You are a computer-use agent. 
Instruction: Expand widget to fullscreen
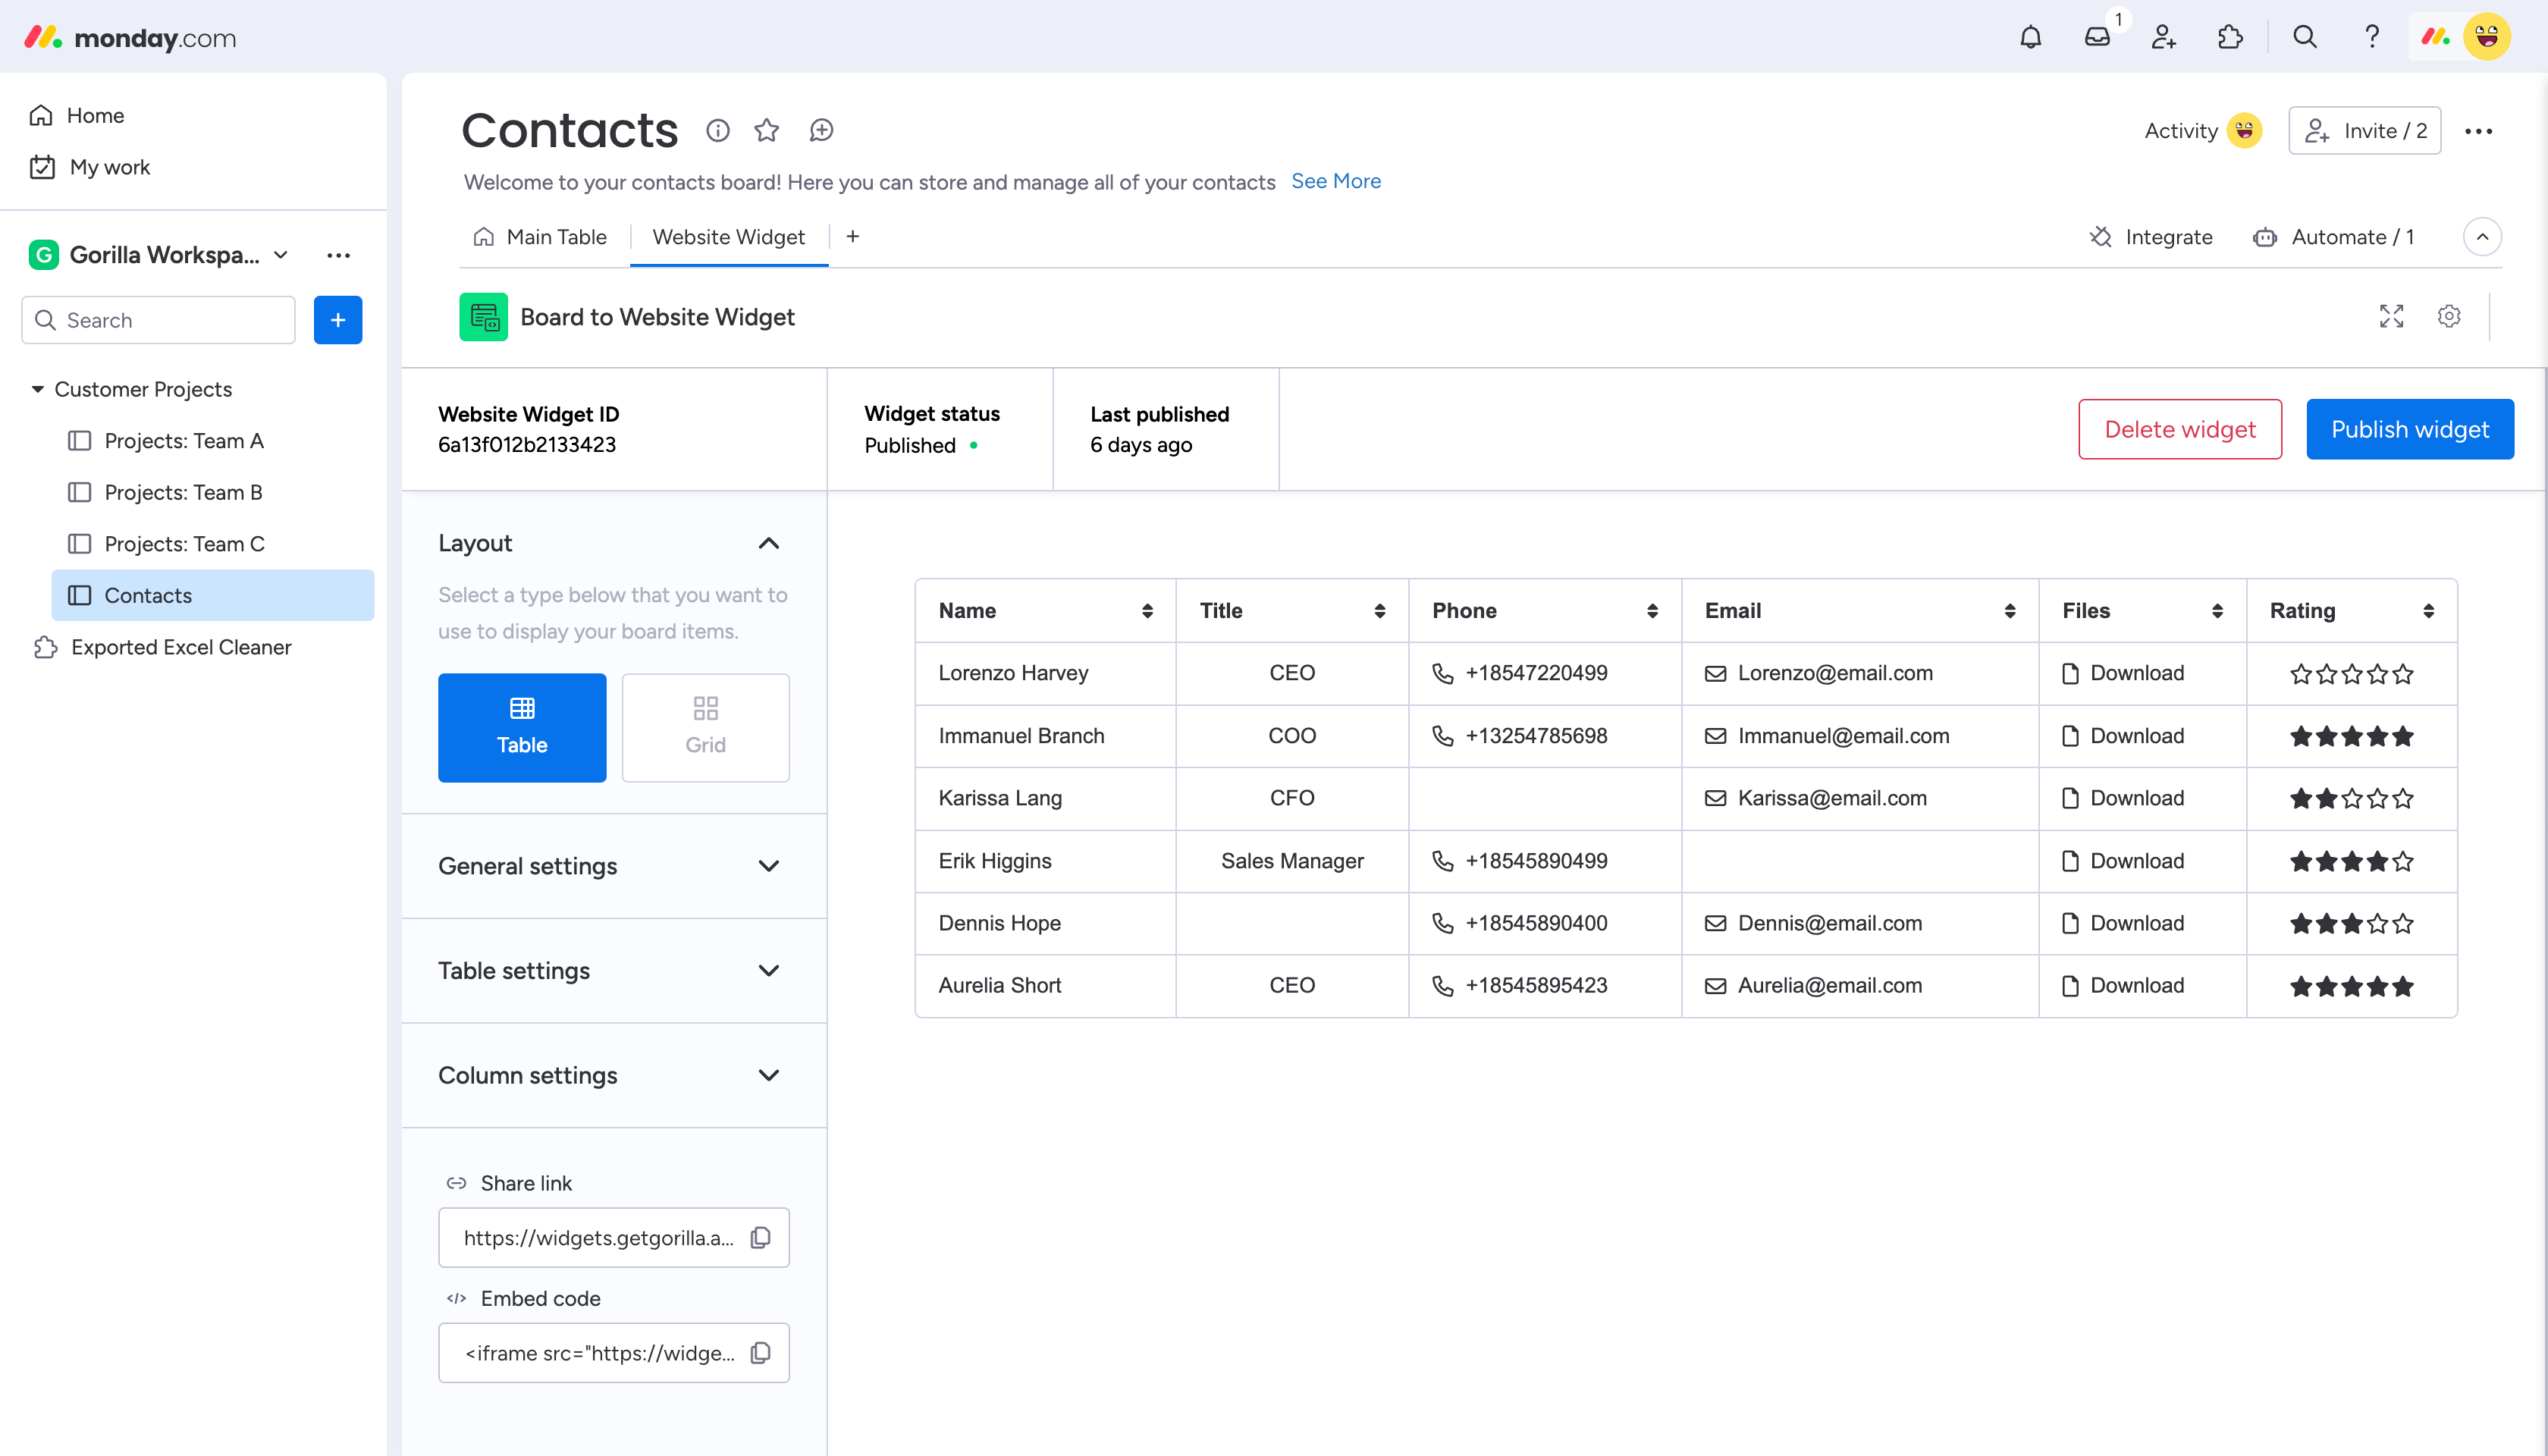point(2391,317)
